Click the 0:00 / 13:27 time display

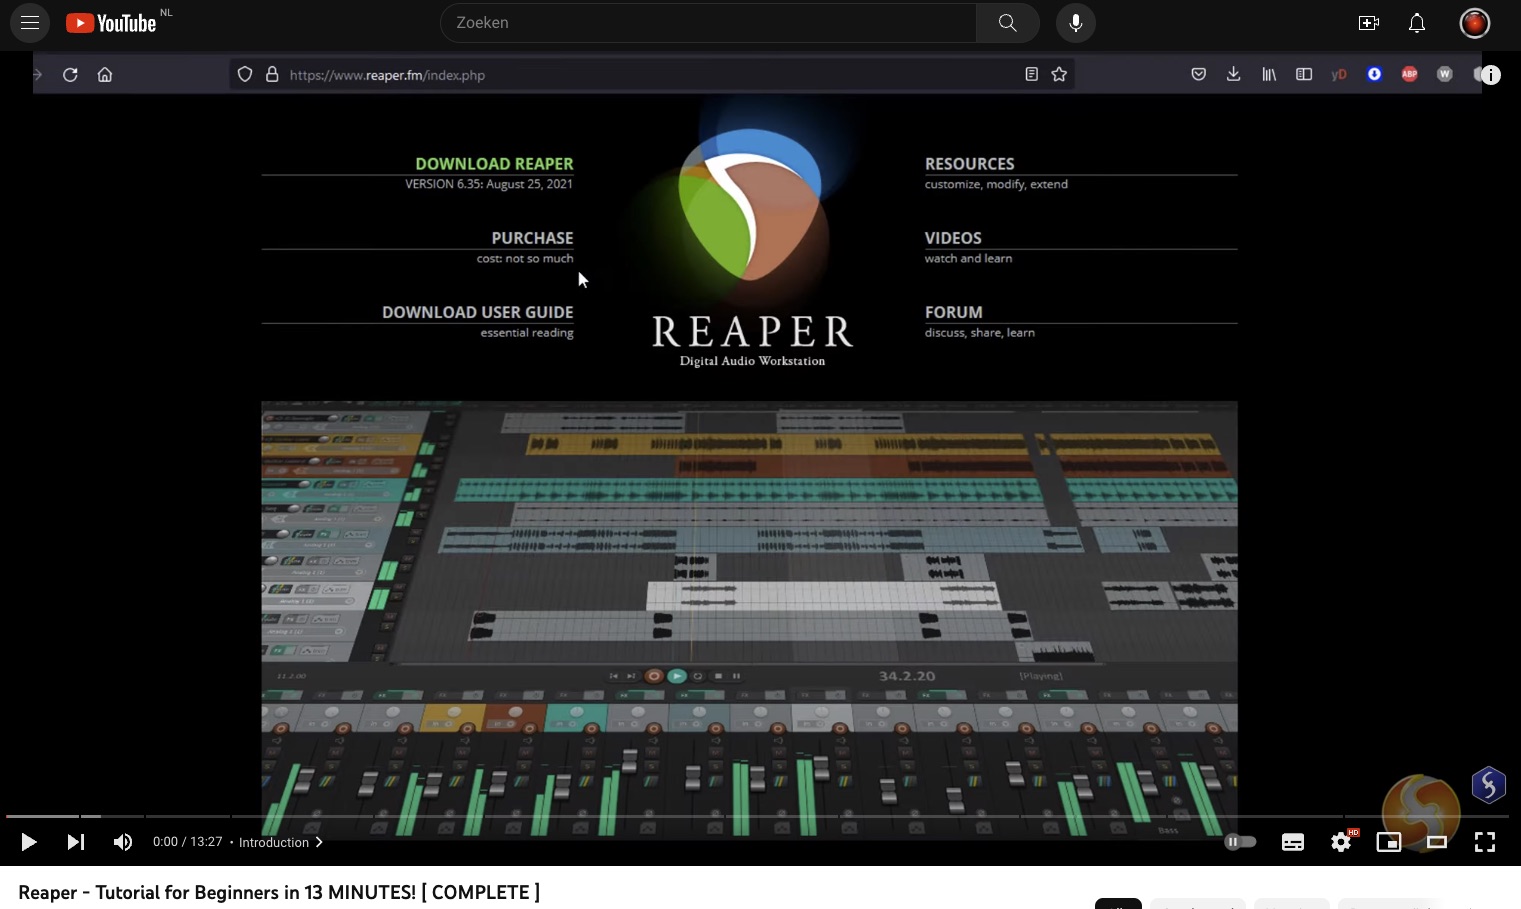click(x=188, y=842)
